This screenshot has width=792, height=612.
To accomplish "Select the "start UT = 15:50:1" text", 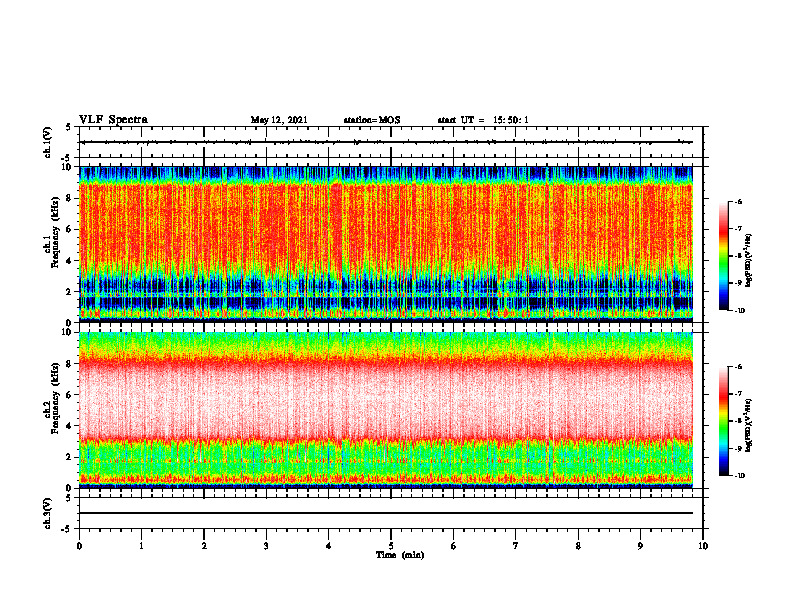I will pyautogui.click(x=483, y=120).
